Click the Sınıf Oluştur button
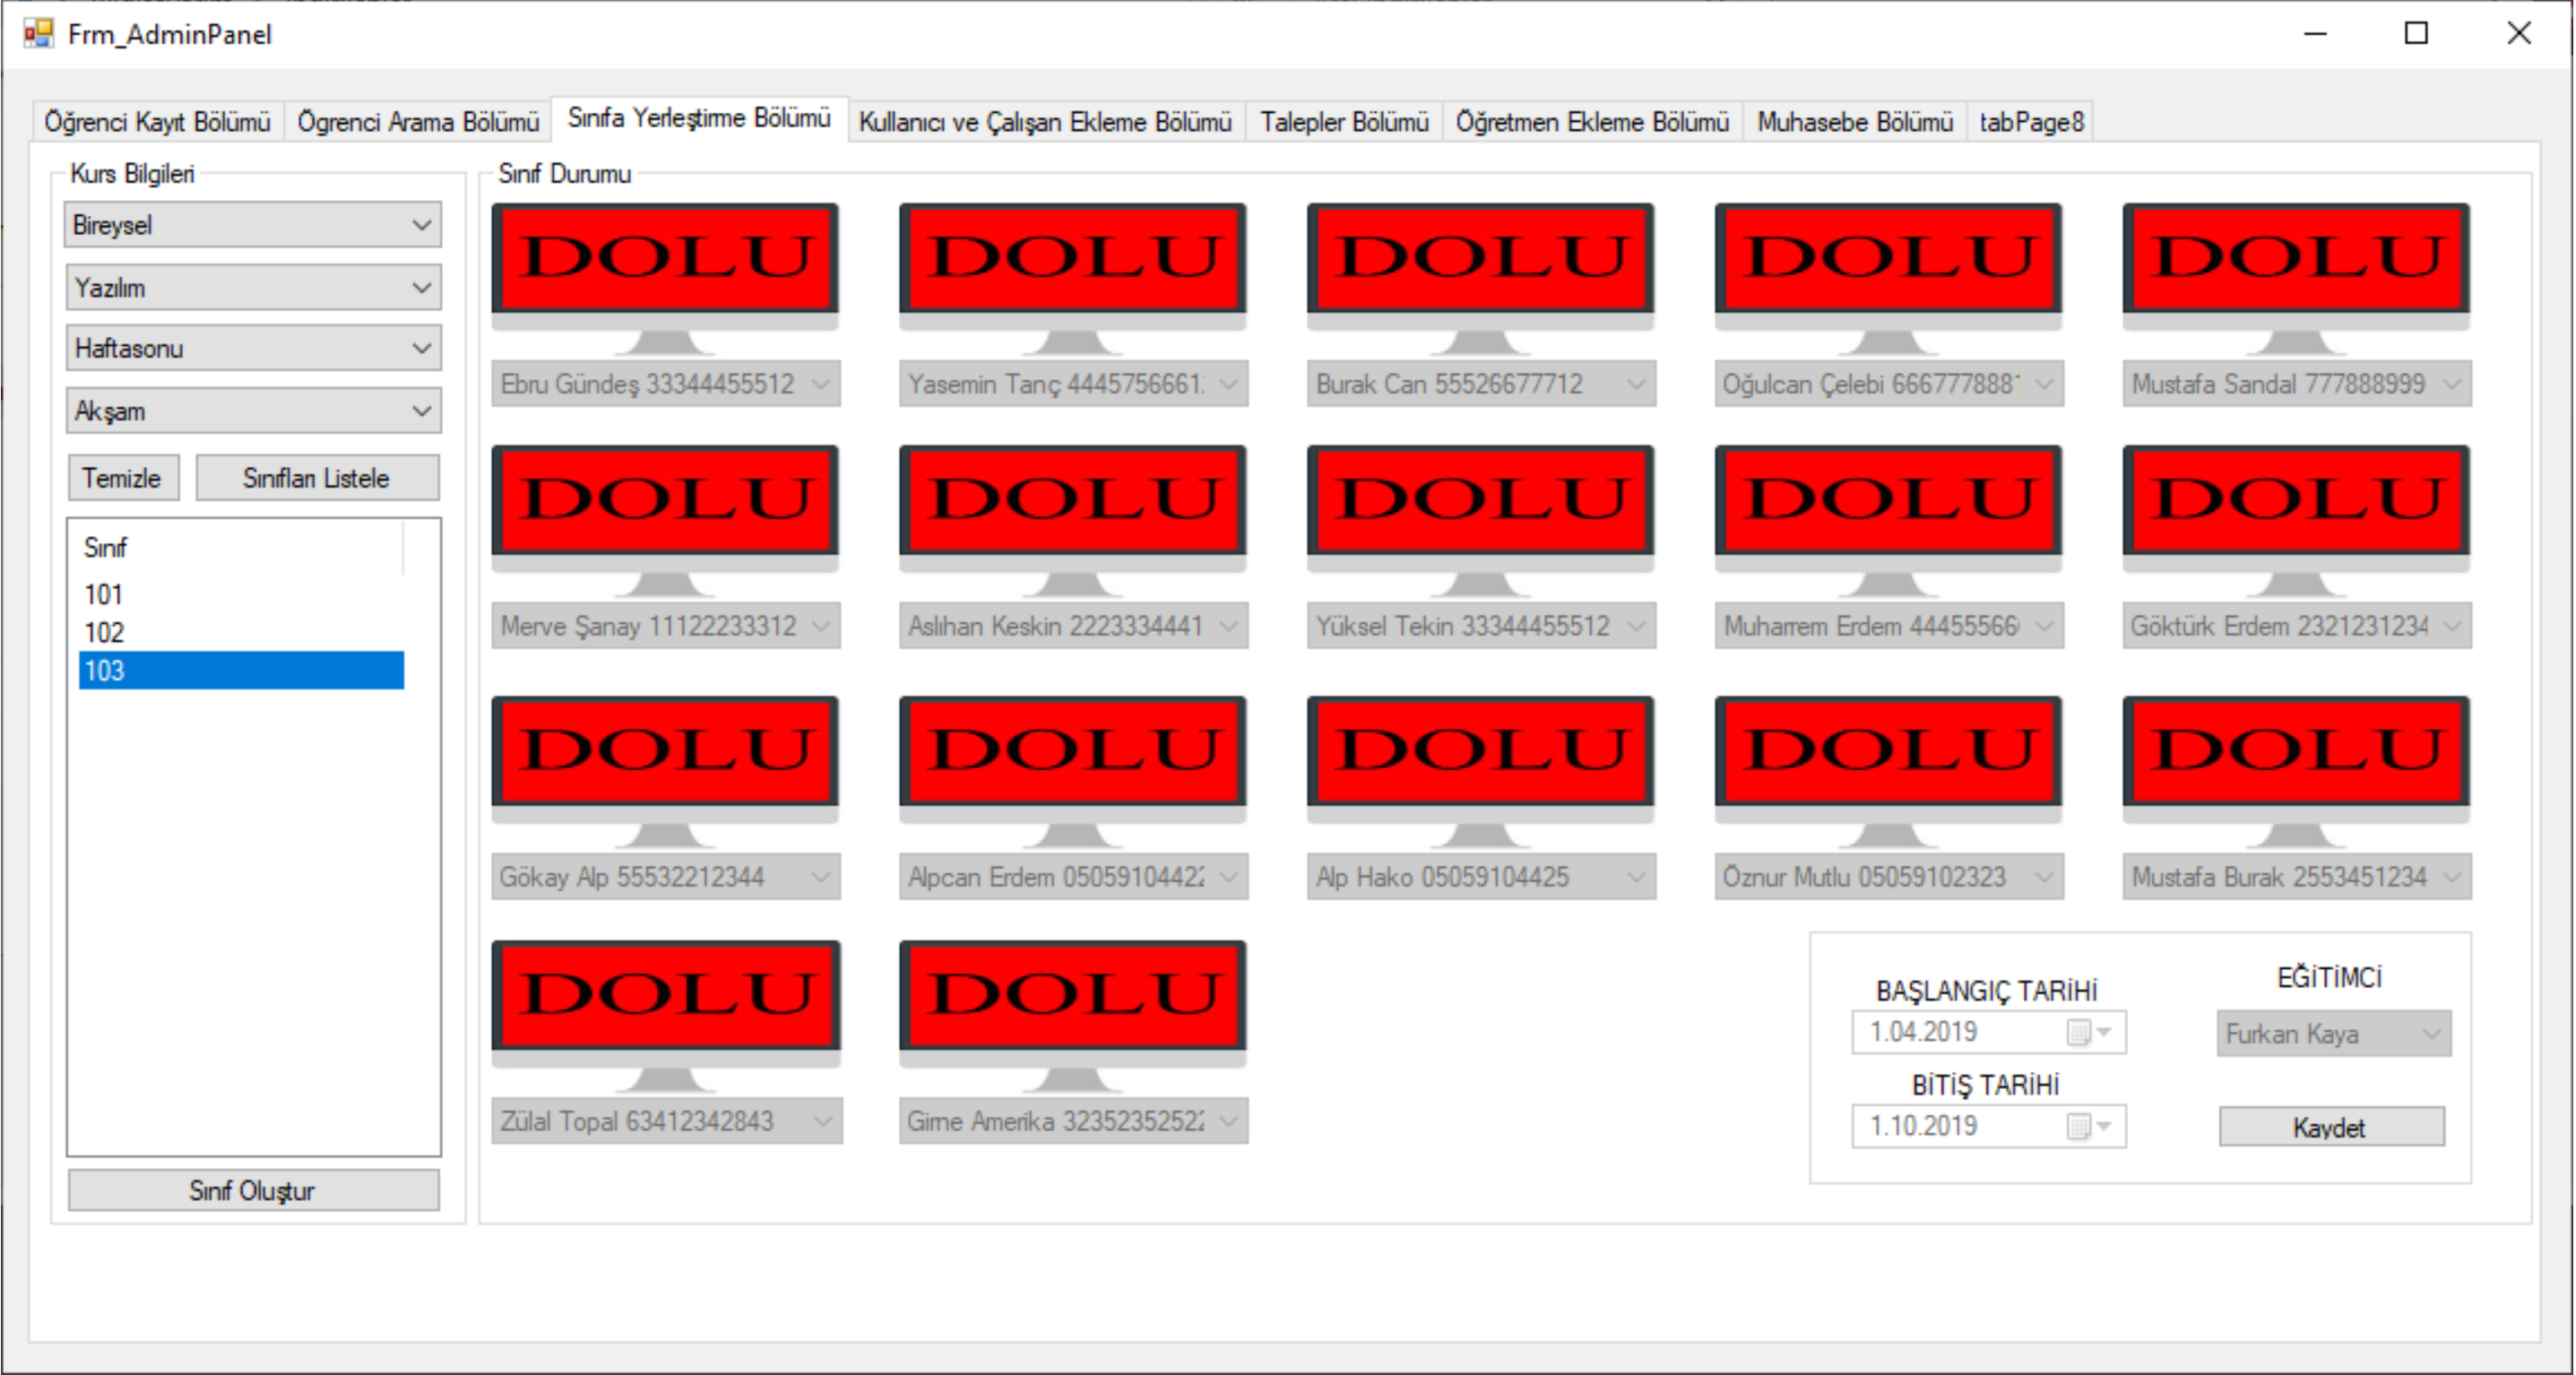2576x1375 pixels. click(253, 1190)
